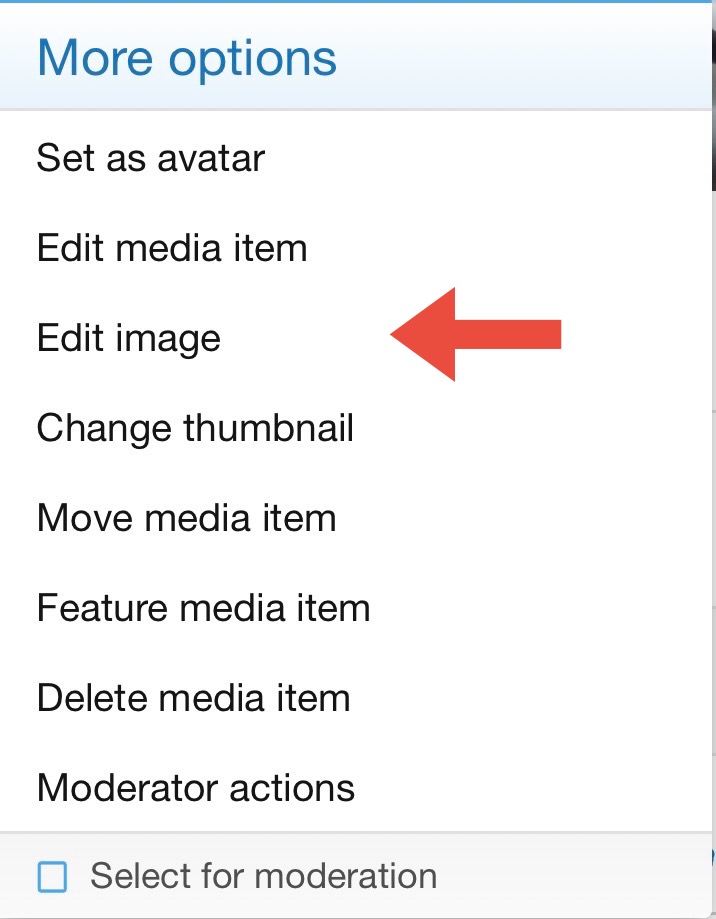
Task: Choose the option the red arrow points to
Action: (x=127, y=338)
